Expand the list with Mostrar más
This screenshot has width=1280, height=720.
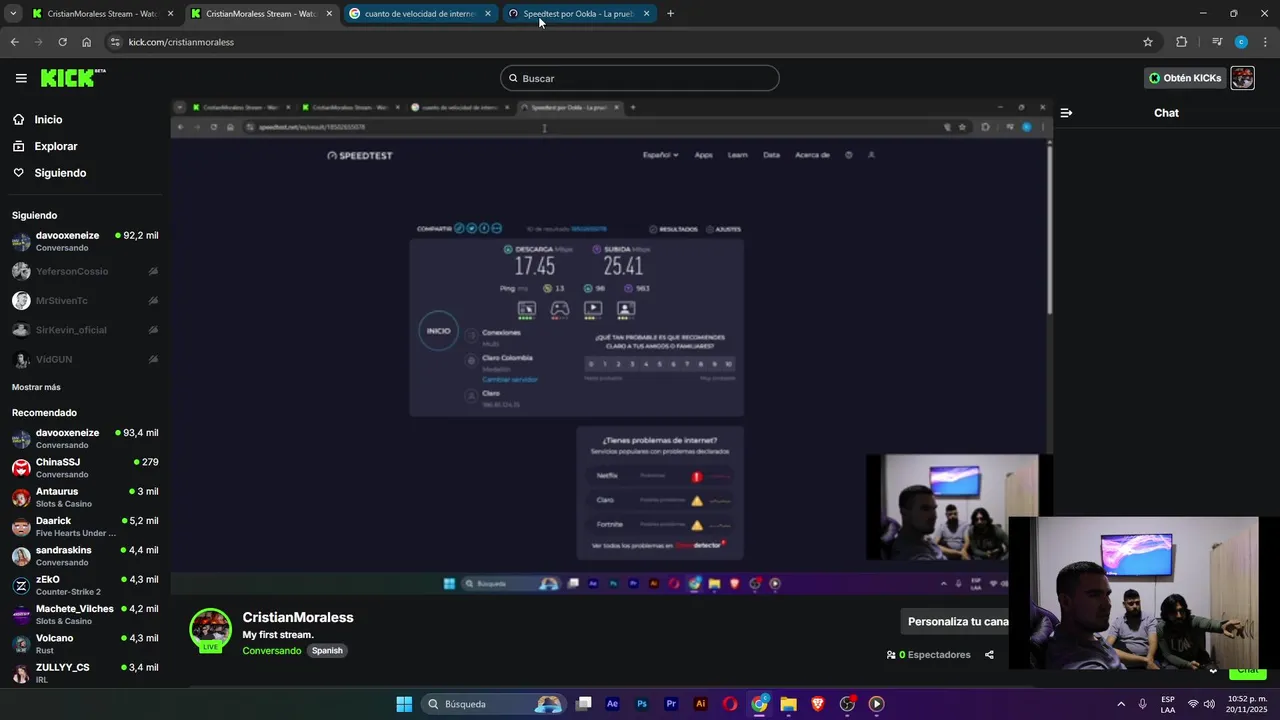click(x=36, y=387)
